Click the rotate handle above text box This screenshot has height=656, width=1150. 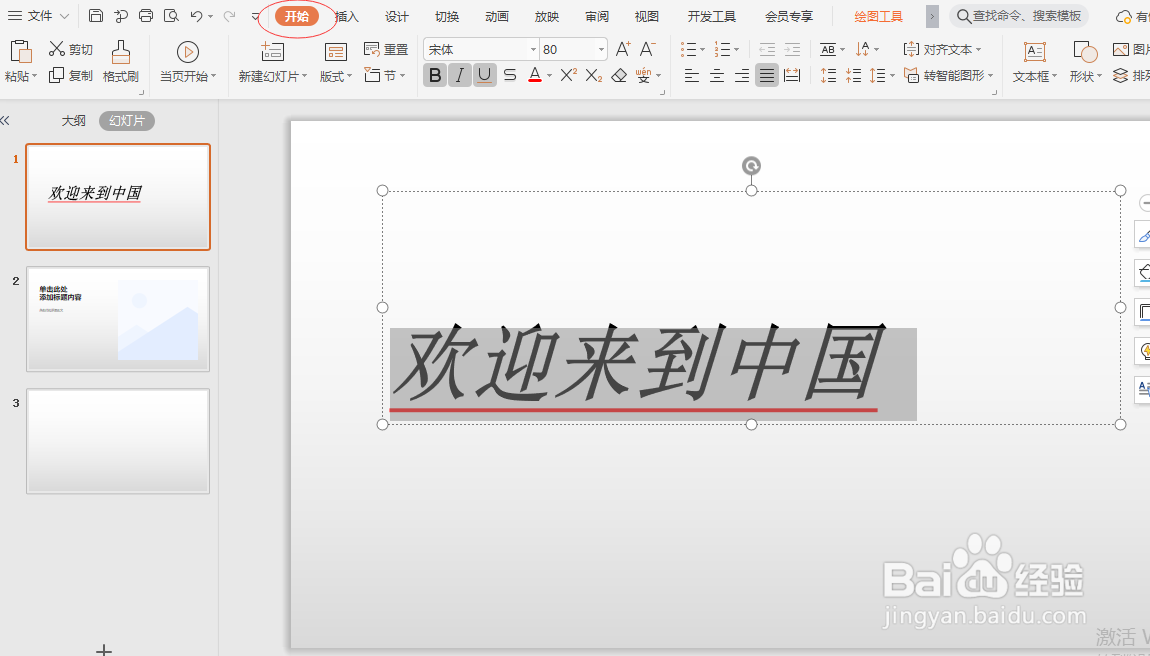point(751,166)
